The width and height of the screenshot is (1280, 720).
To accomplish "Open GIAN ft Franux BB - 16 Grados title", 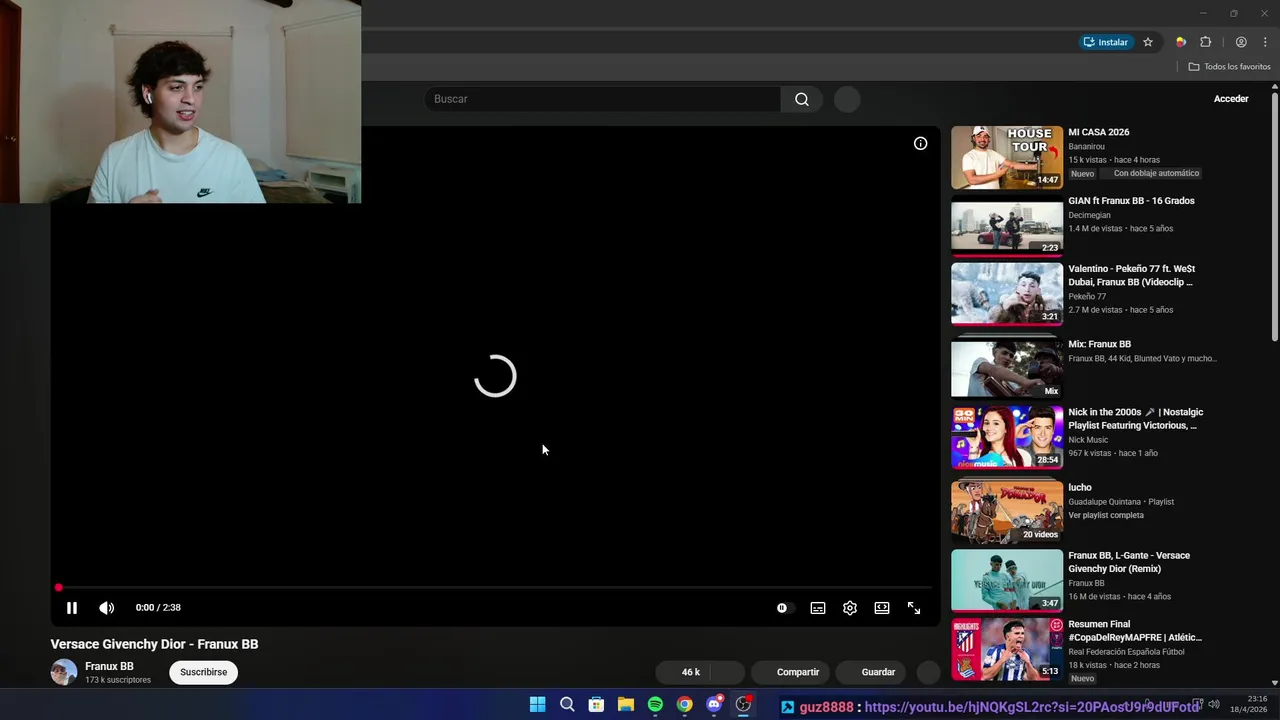I will click(x=1131, y=201).
